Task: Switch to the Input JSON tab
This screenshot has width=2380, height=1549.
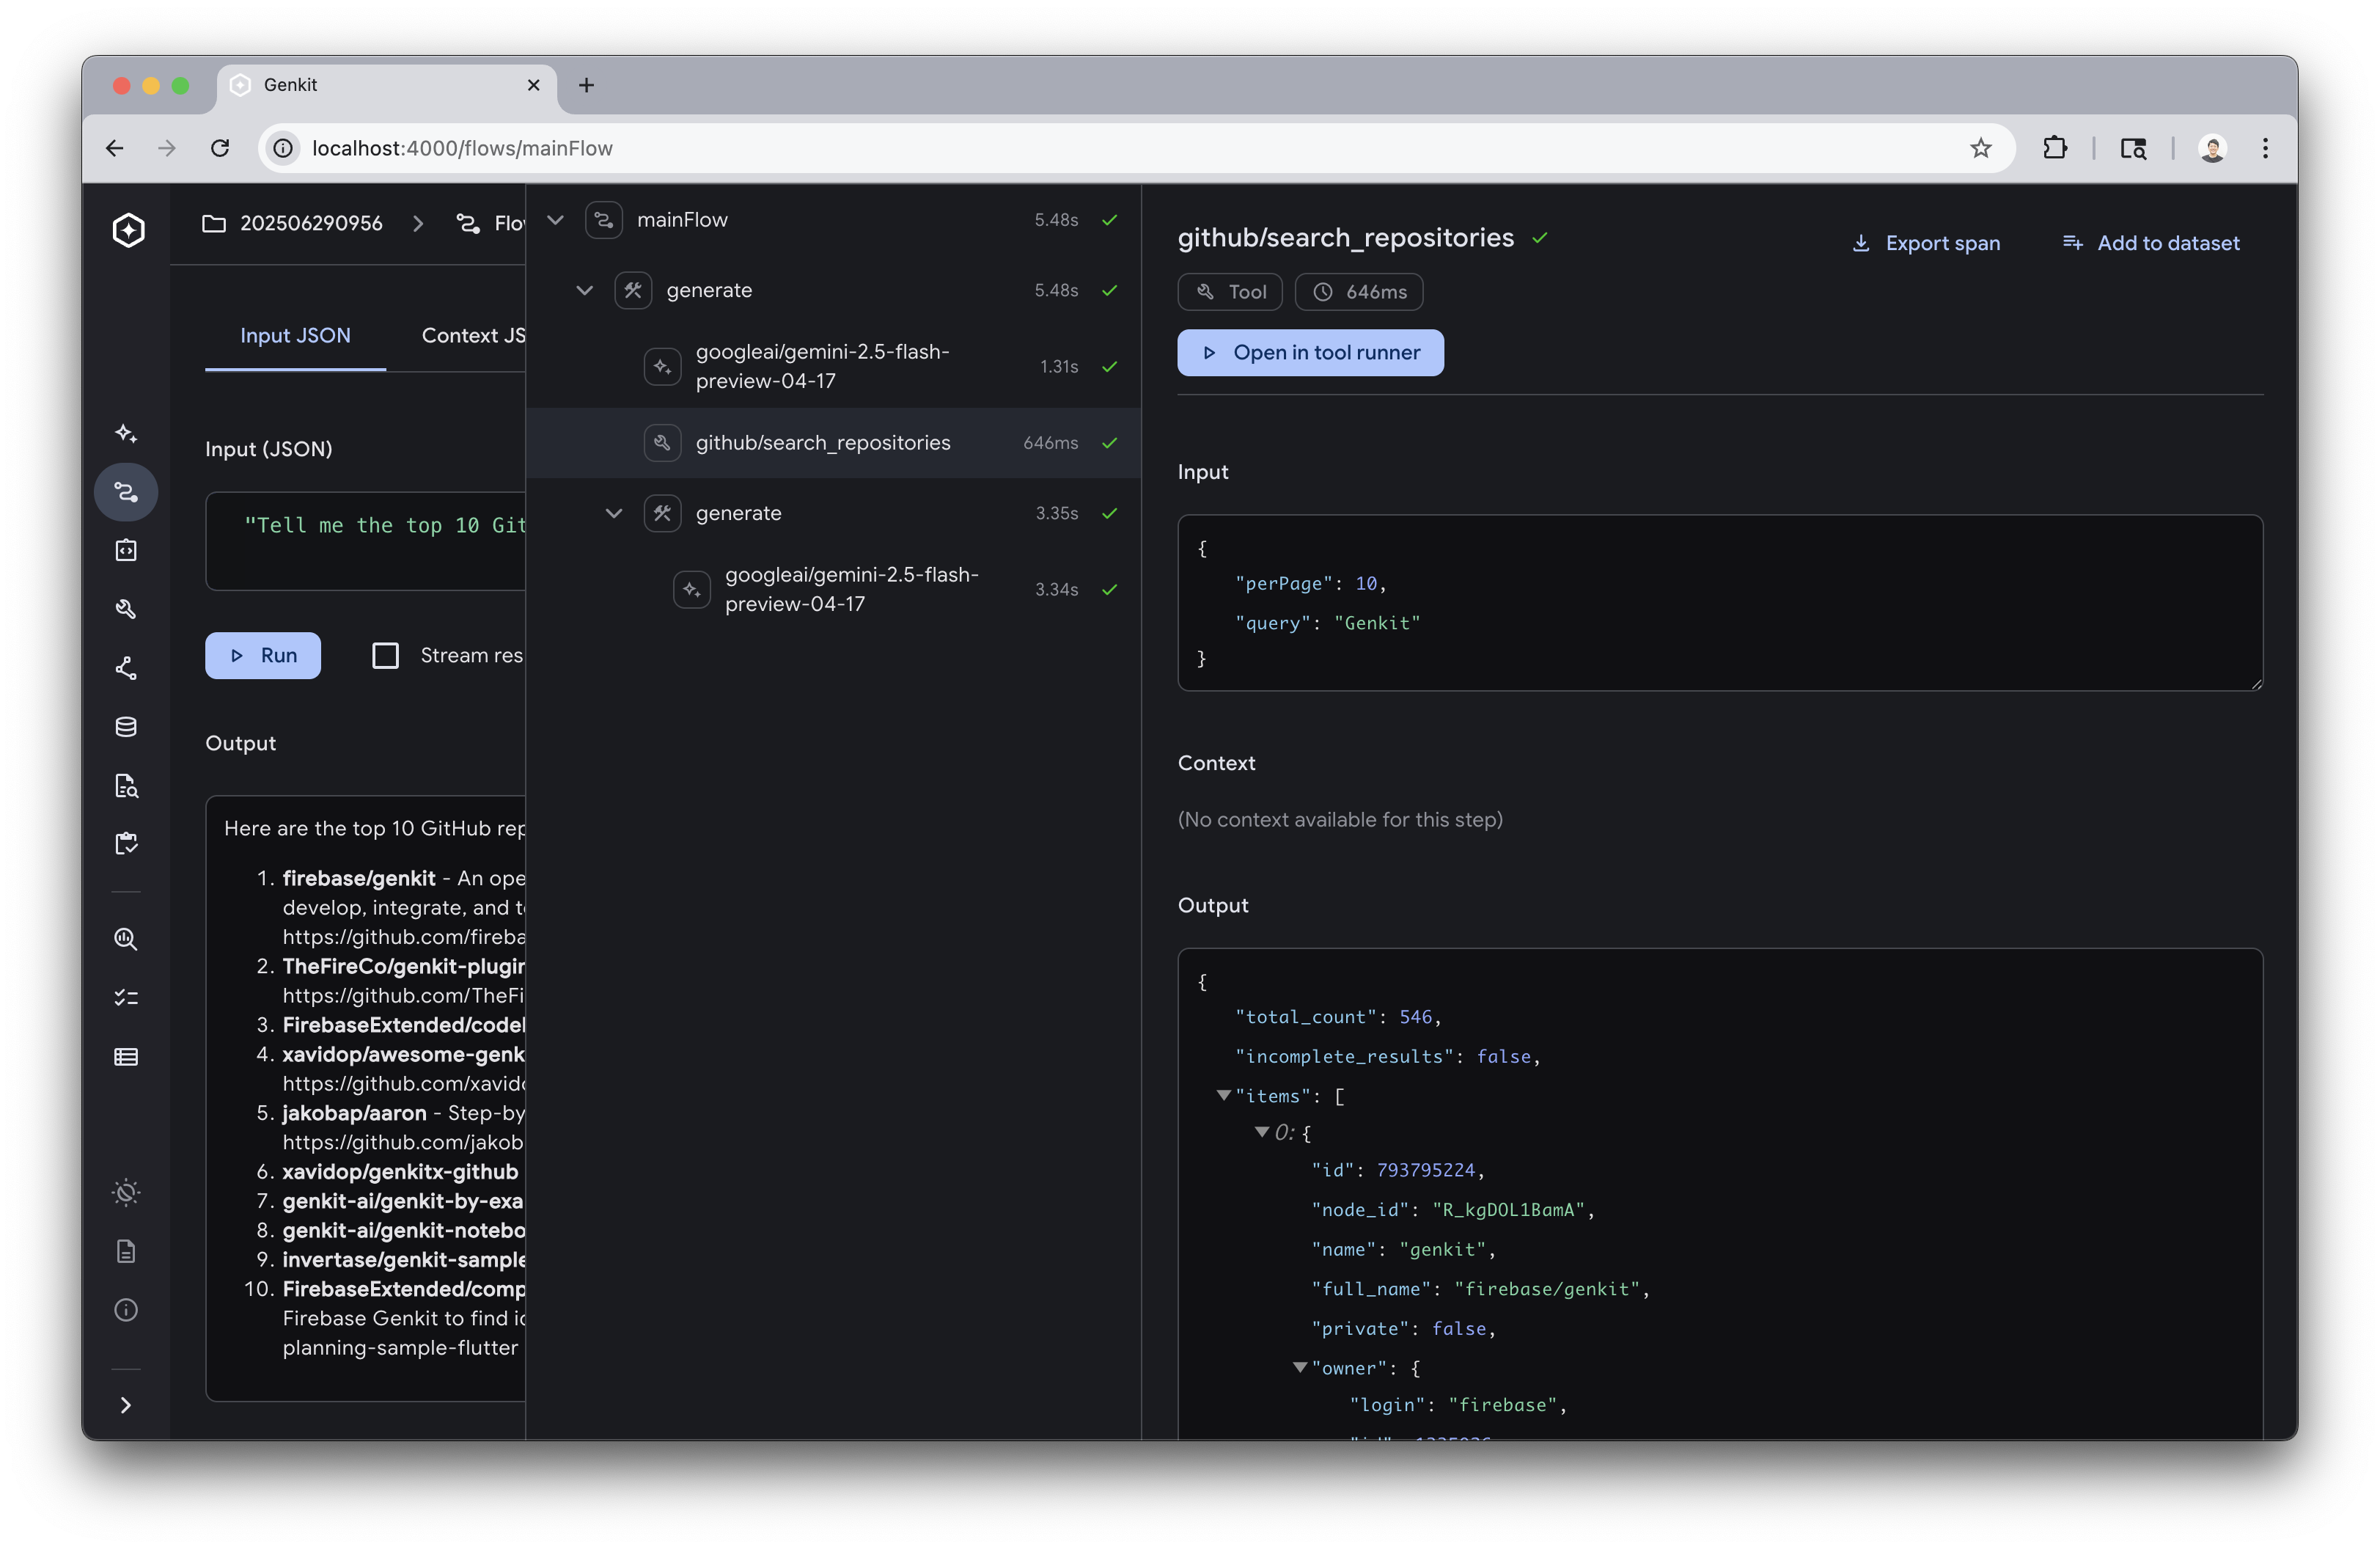Action: 295,336
